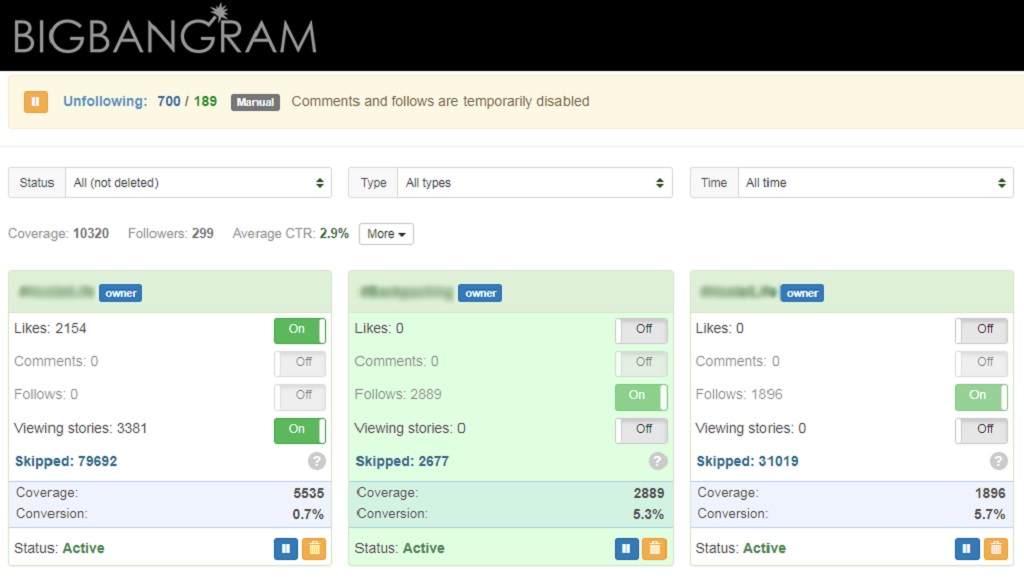The image size is (1024, 580).
Task: Turn off the Follows: 1896 toggle
Action: point(982,396)
